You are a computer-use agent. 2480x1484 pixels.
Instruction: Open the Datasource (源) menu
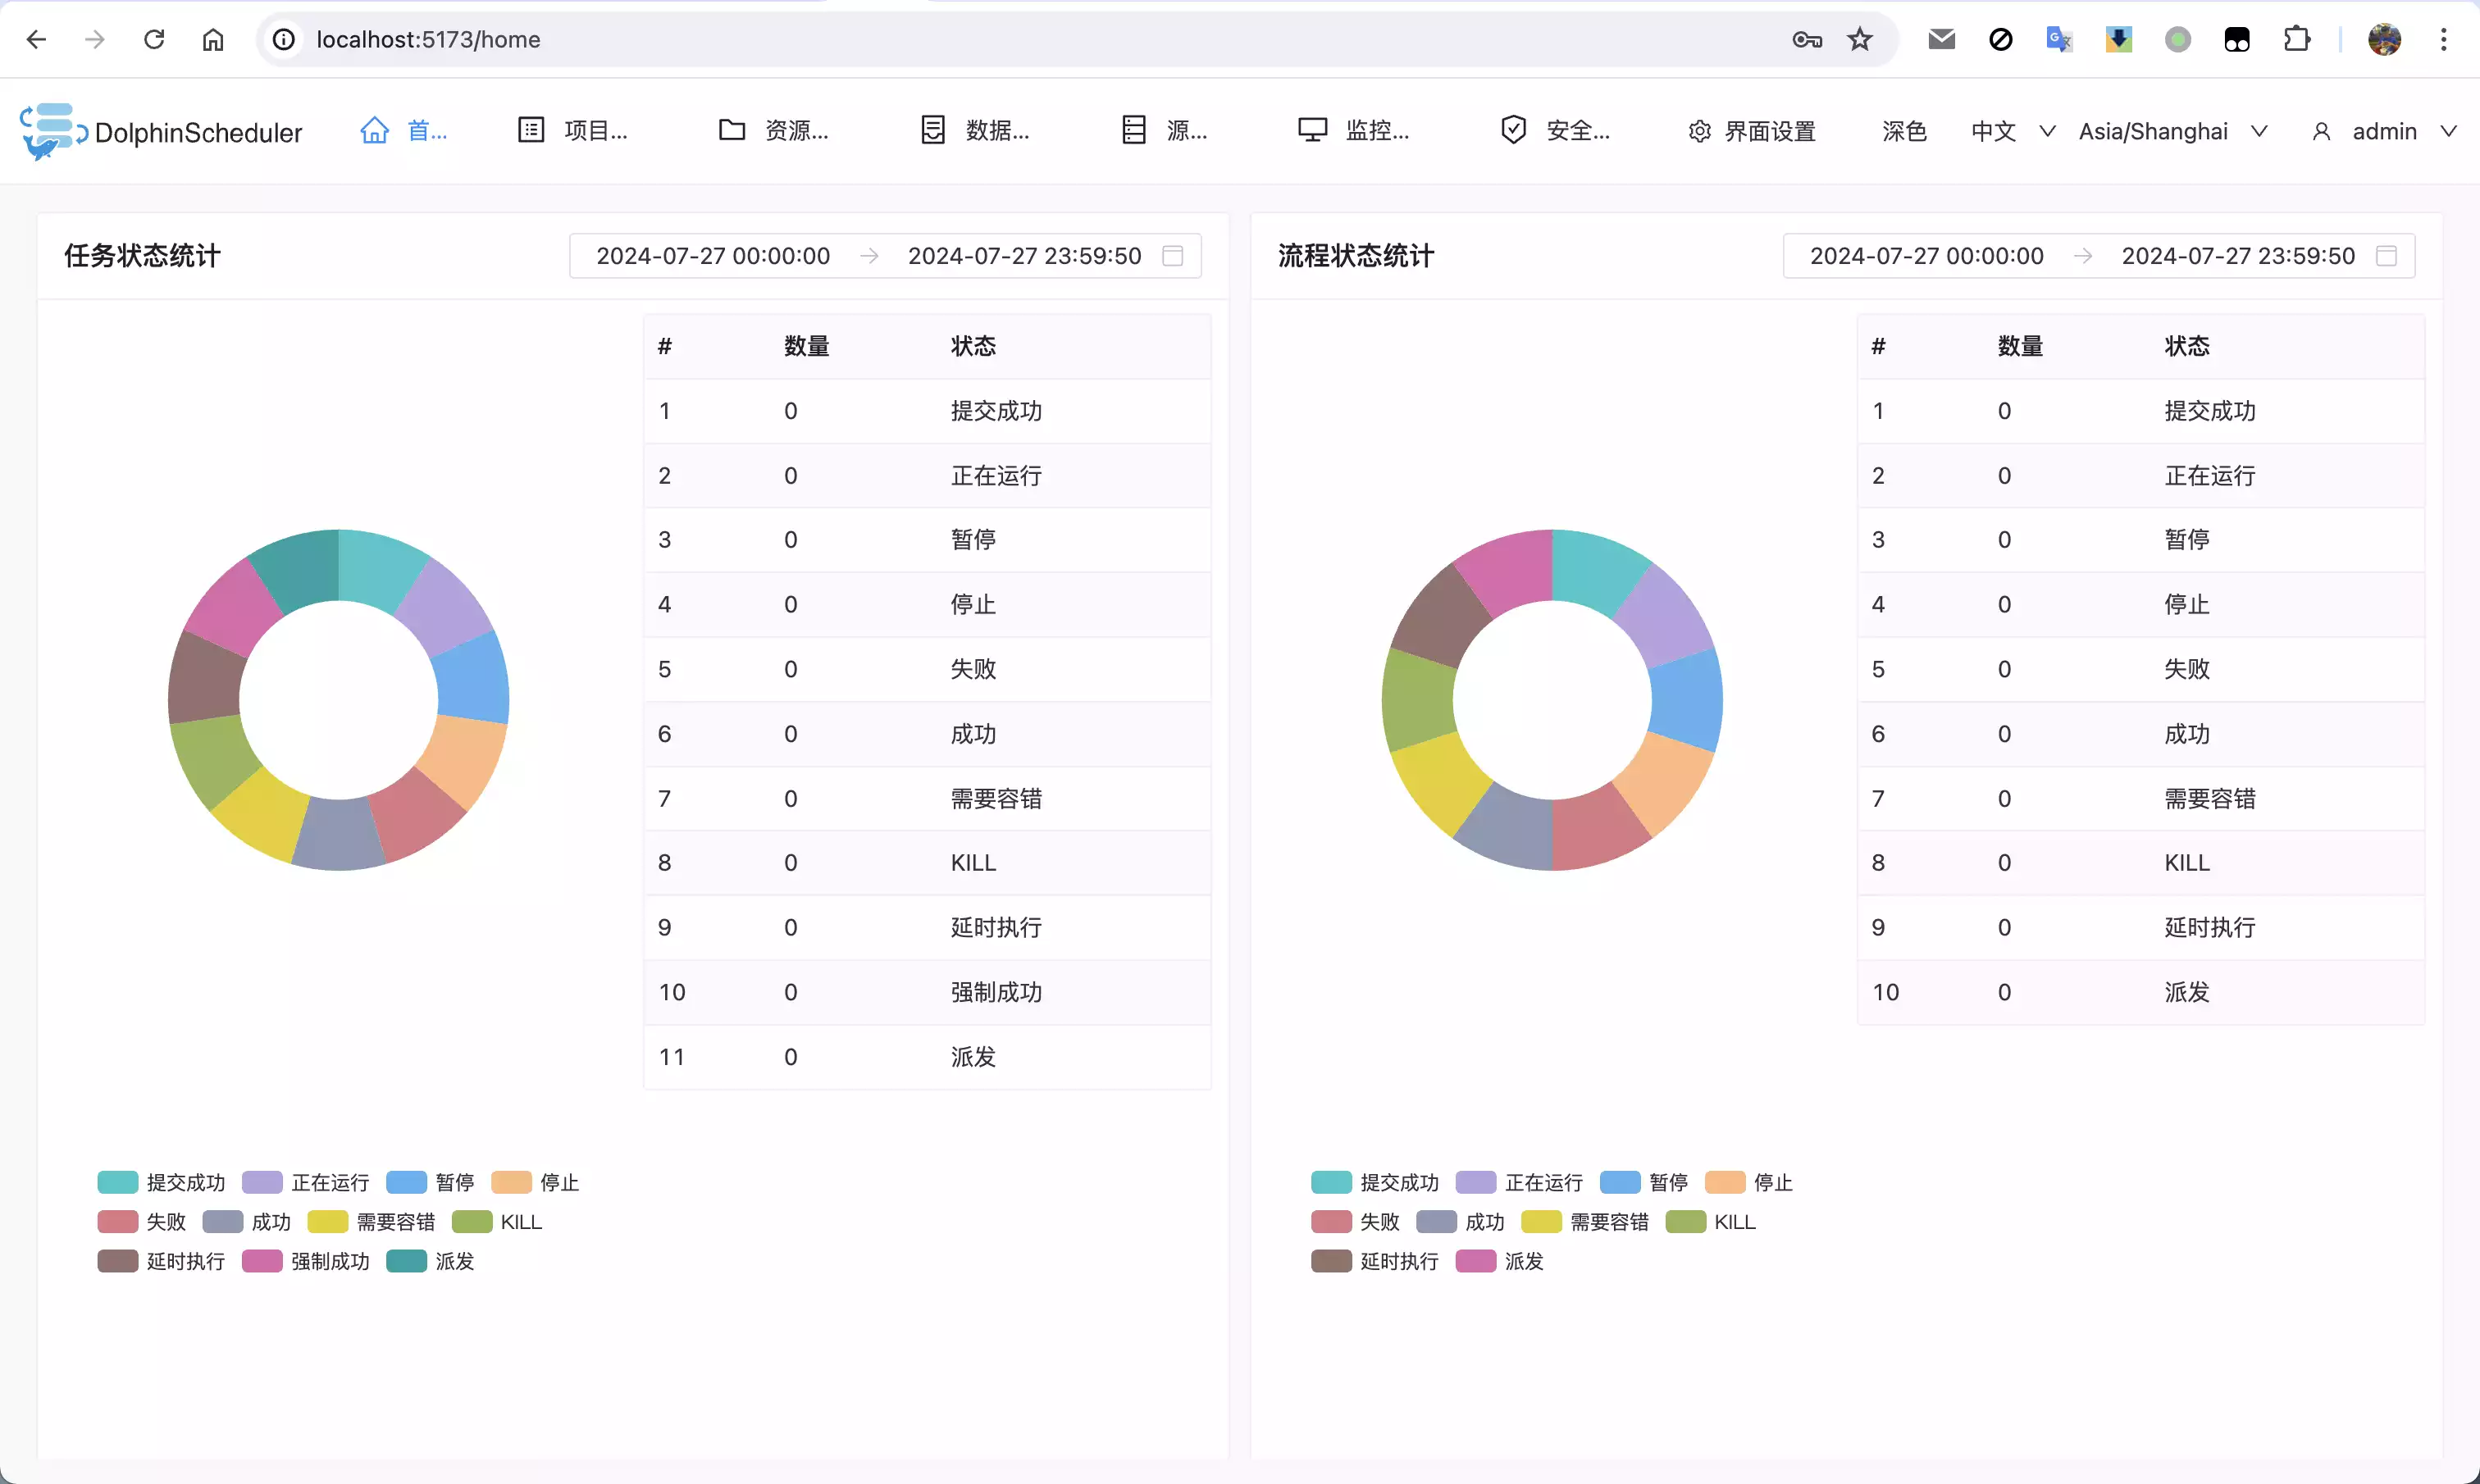tap(1164, 131)
